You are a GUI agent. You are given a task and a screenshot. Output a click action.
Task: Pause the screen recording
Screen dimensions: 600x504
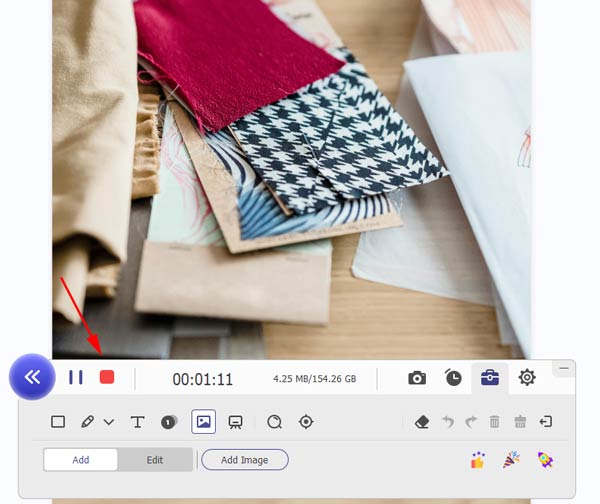point(76,378)
